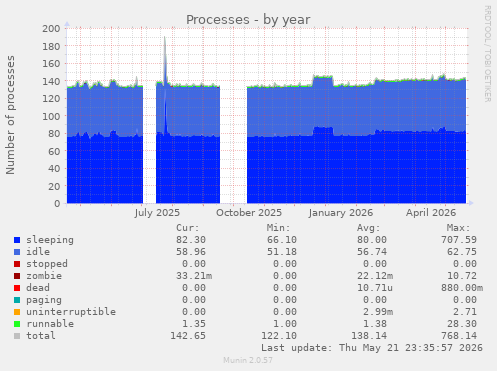Click the 'October 2025' axis label
The width and height of the screenshot is (497, 371).
coord(249,213)
